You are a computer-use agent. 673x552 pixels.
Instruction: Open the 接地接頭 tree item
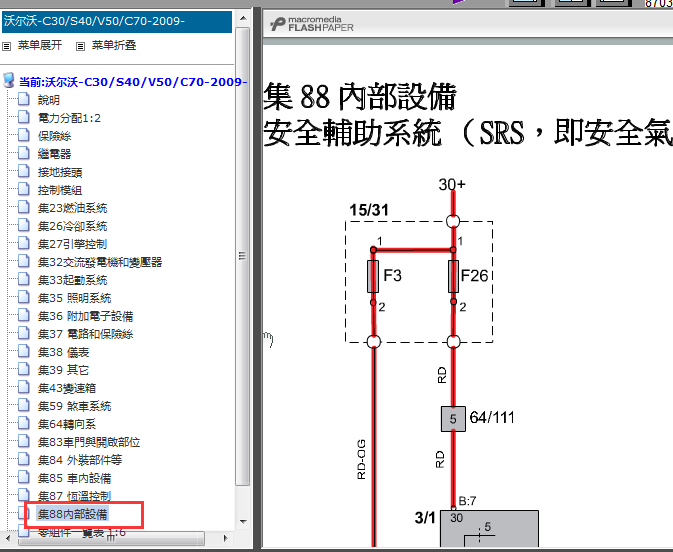coord(60,172)
